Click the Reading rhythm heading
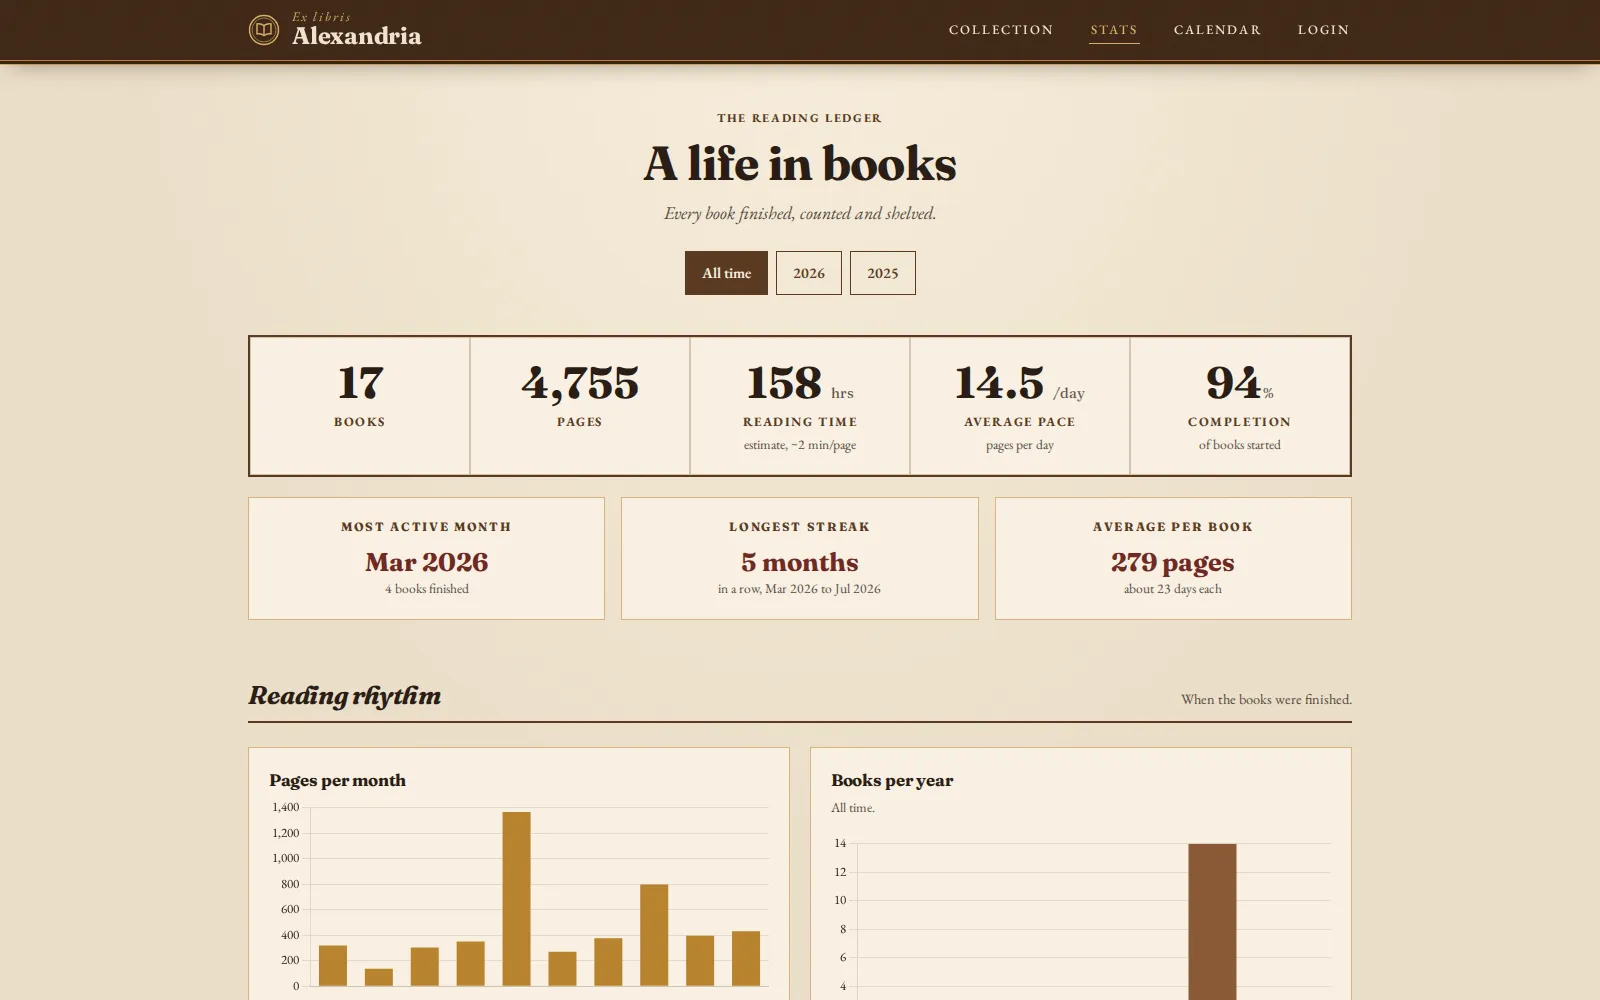This screenshot has width=1600, height=1000. coord(345,696)
